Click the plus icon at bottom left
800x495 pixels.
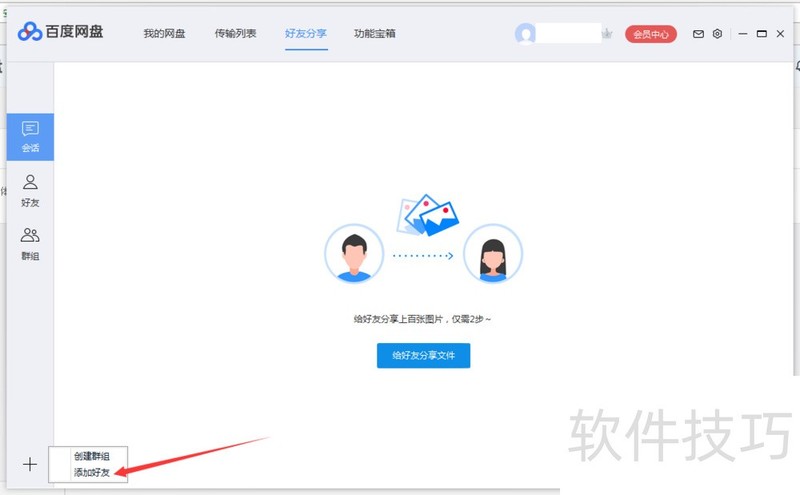30,464
